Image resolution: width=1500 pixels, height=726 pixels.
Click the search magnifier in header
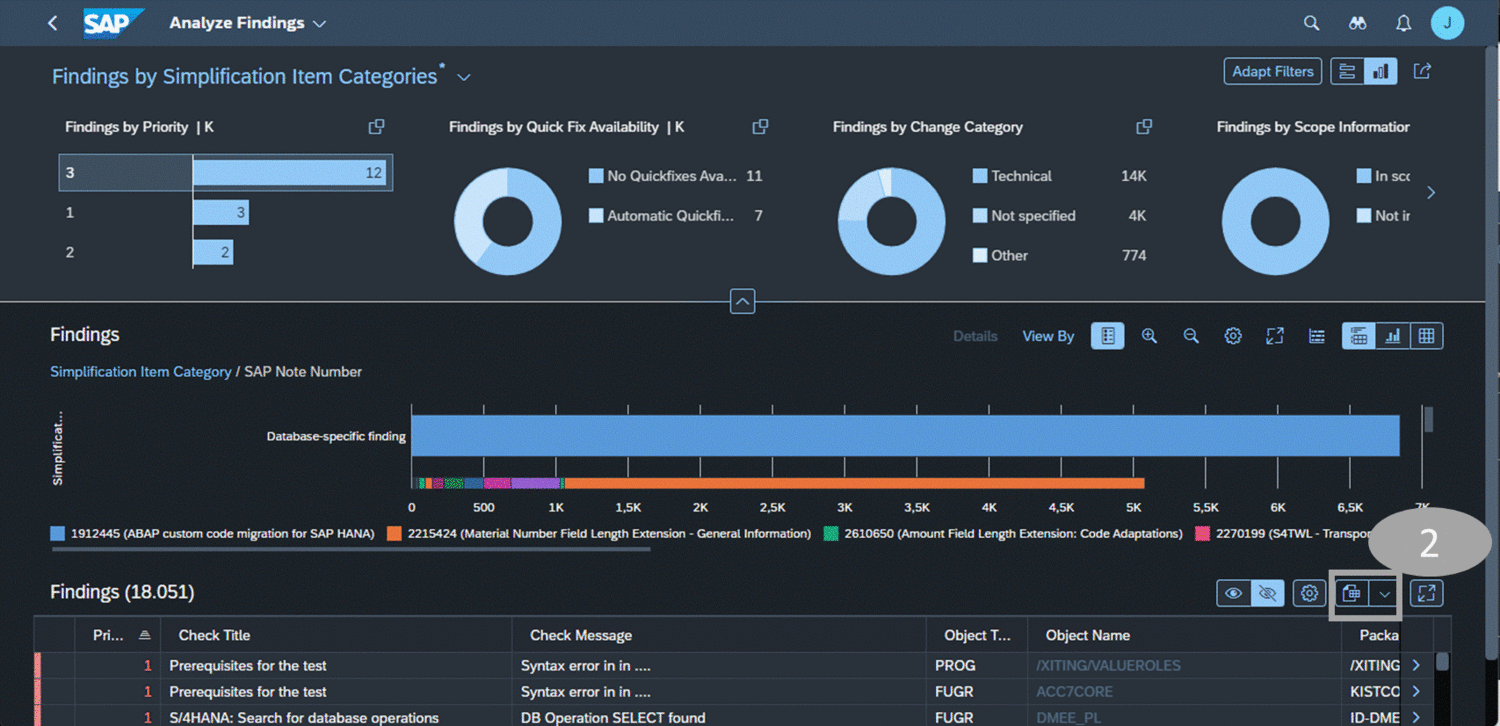tap(1311, 23)
